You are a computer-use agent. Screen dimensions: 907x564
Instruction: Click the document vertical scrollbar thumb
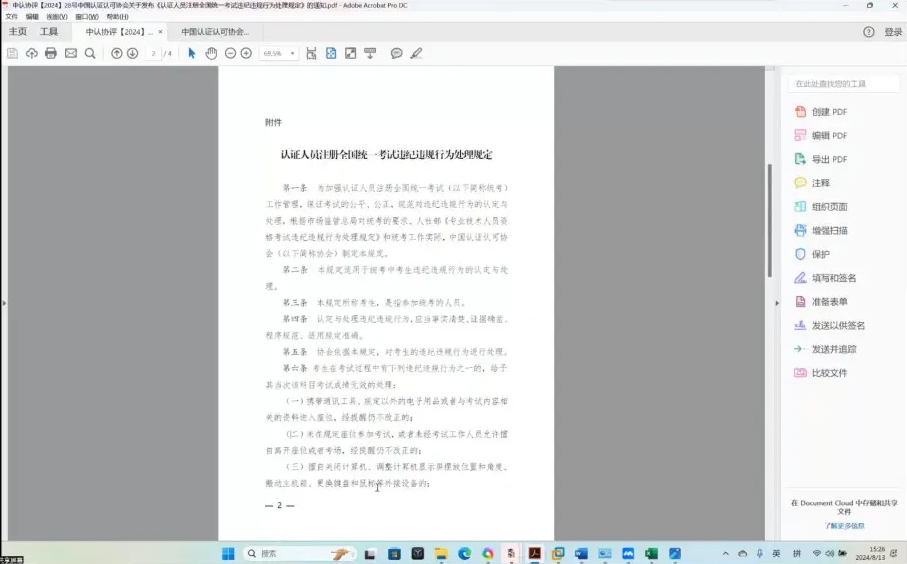click(769, 221)
